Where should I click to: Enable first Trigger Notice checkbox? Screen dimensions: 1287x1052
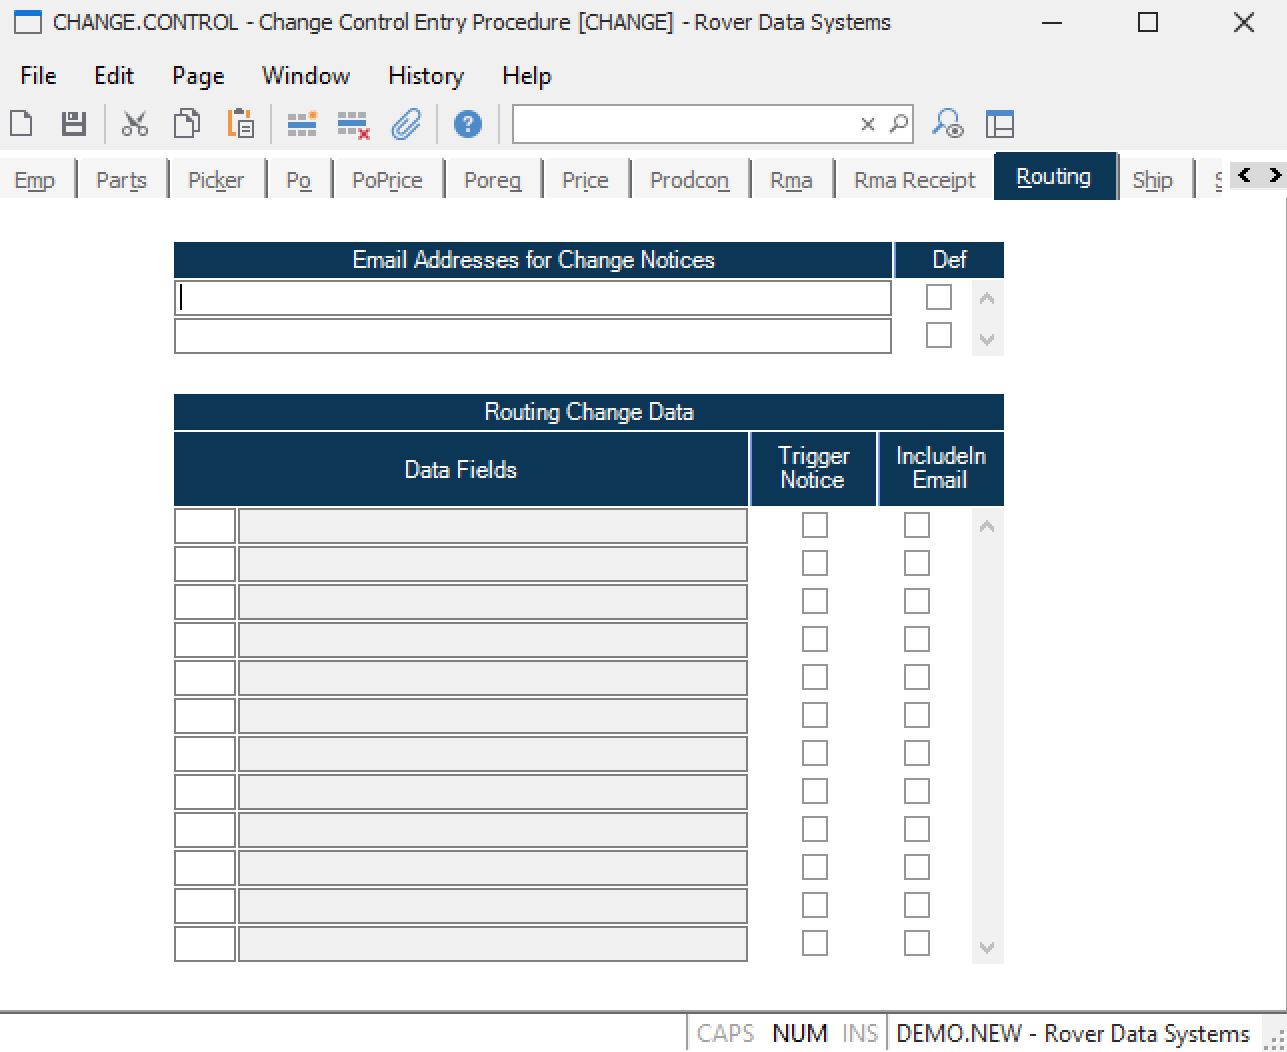click(814, 525)
